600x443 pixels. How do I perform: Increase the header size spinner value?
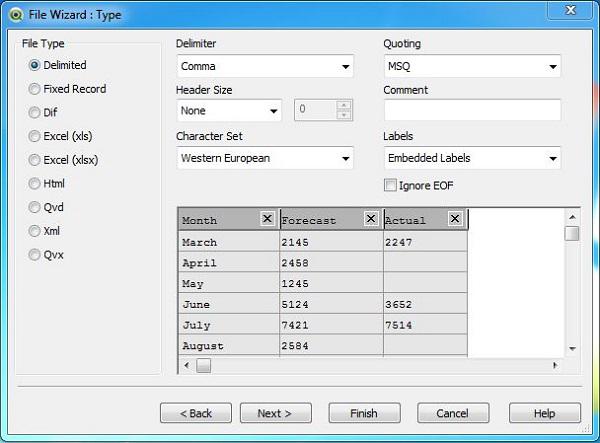344,105
